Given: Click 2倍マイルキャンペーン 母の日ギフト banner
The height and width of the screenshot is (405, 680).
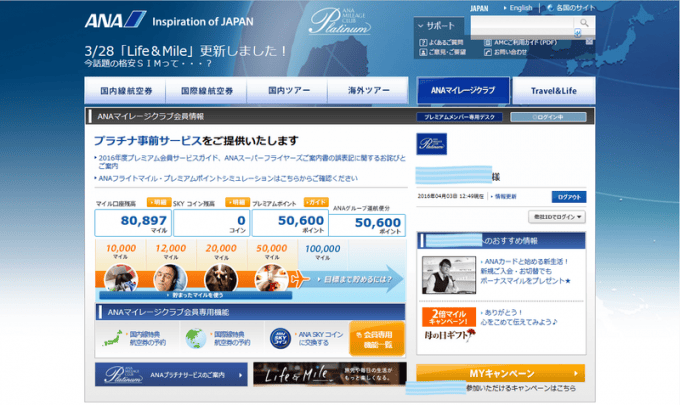Looking at the screenshot, I should 449,325.
